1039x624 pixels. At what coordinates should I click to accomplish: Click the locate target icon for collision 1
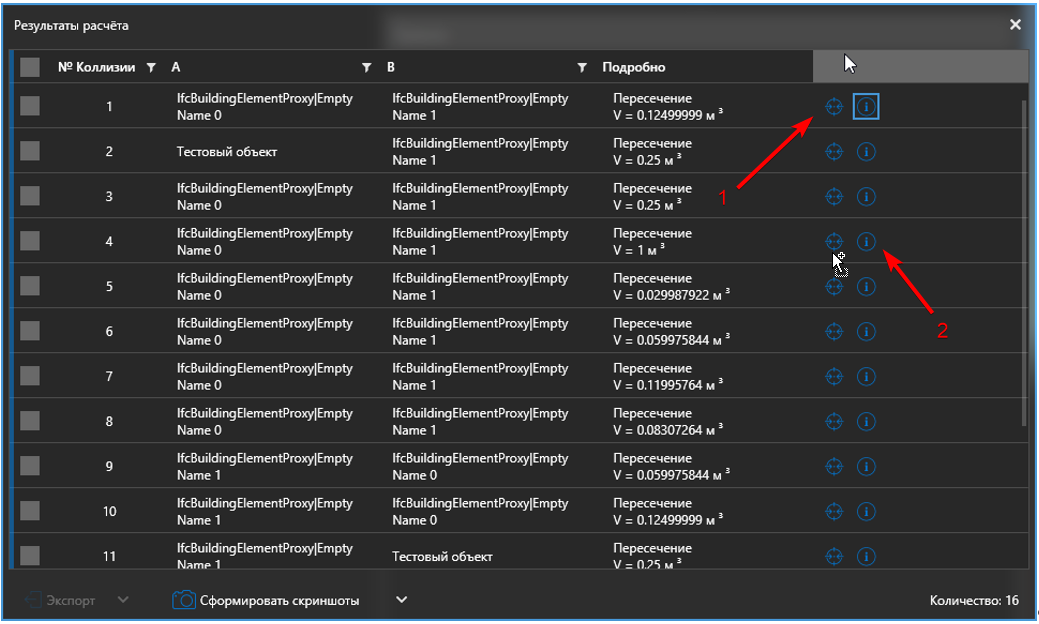[834, 107]
